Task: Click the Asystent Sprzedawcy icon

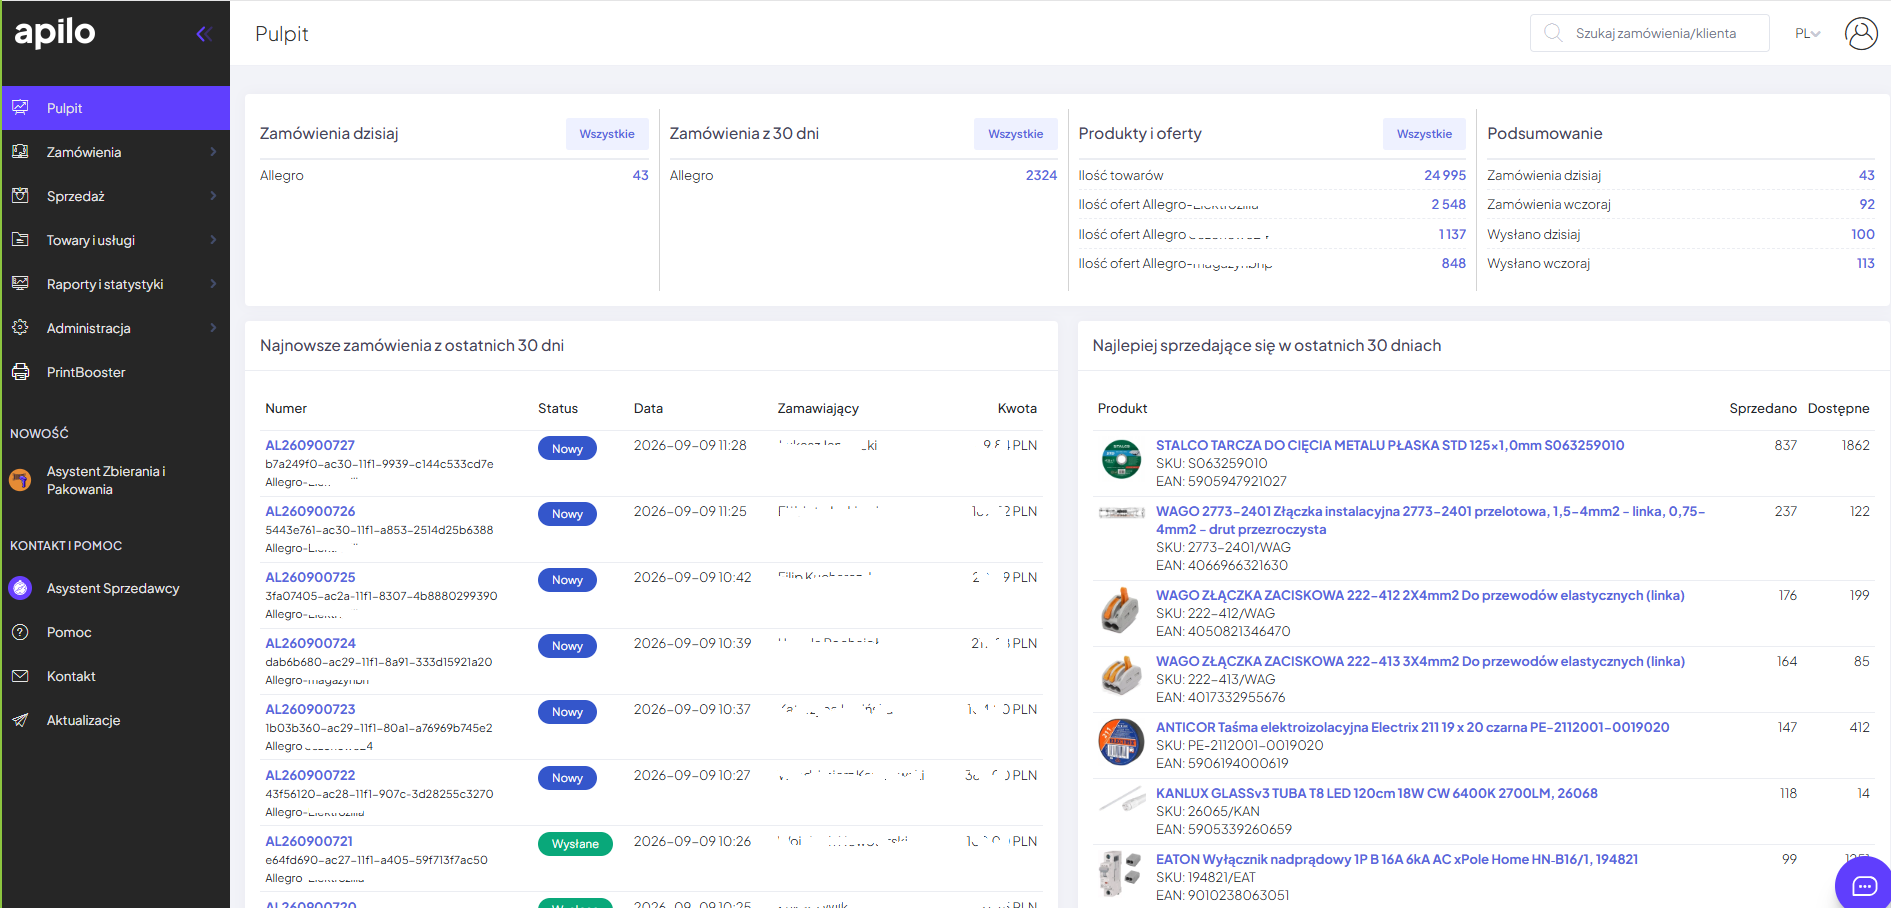Action: pyautogui.click(x=20, y=588)
